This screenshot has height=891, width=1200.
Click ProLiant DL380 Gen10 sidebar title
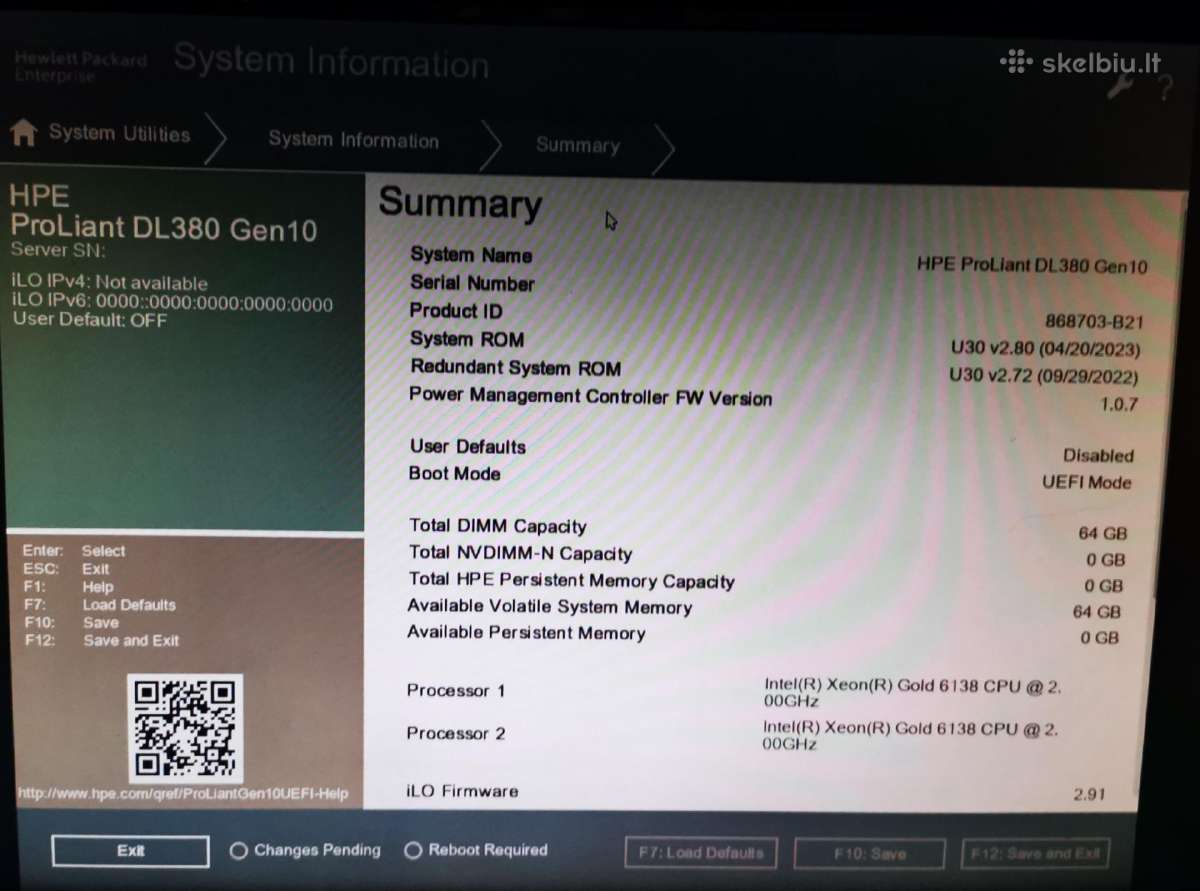coord(164,228)
